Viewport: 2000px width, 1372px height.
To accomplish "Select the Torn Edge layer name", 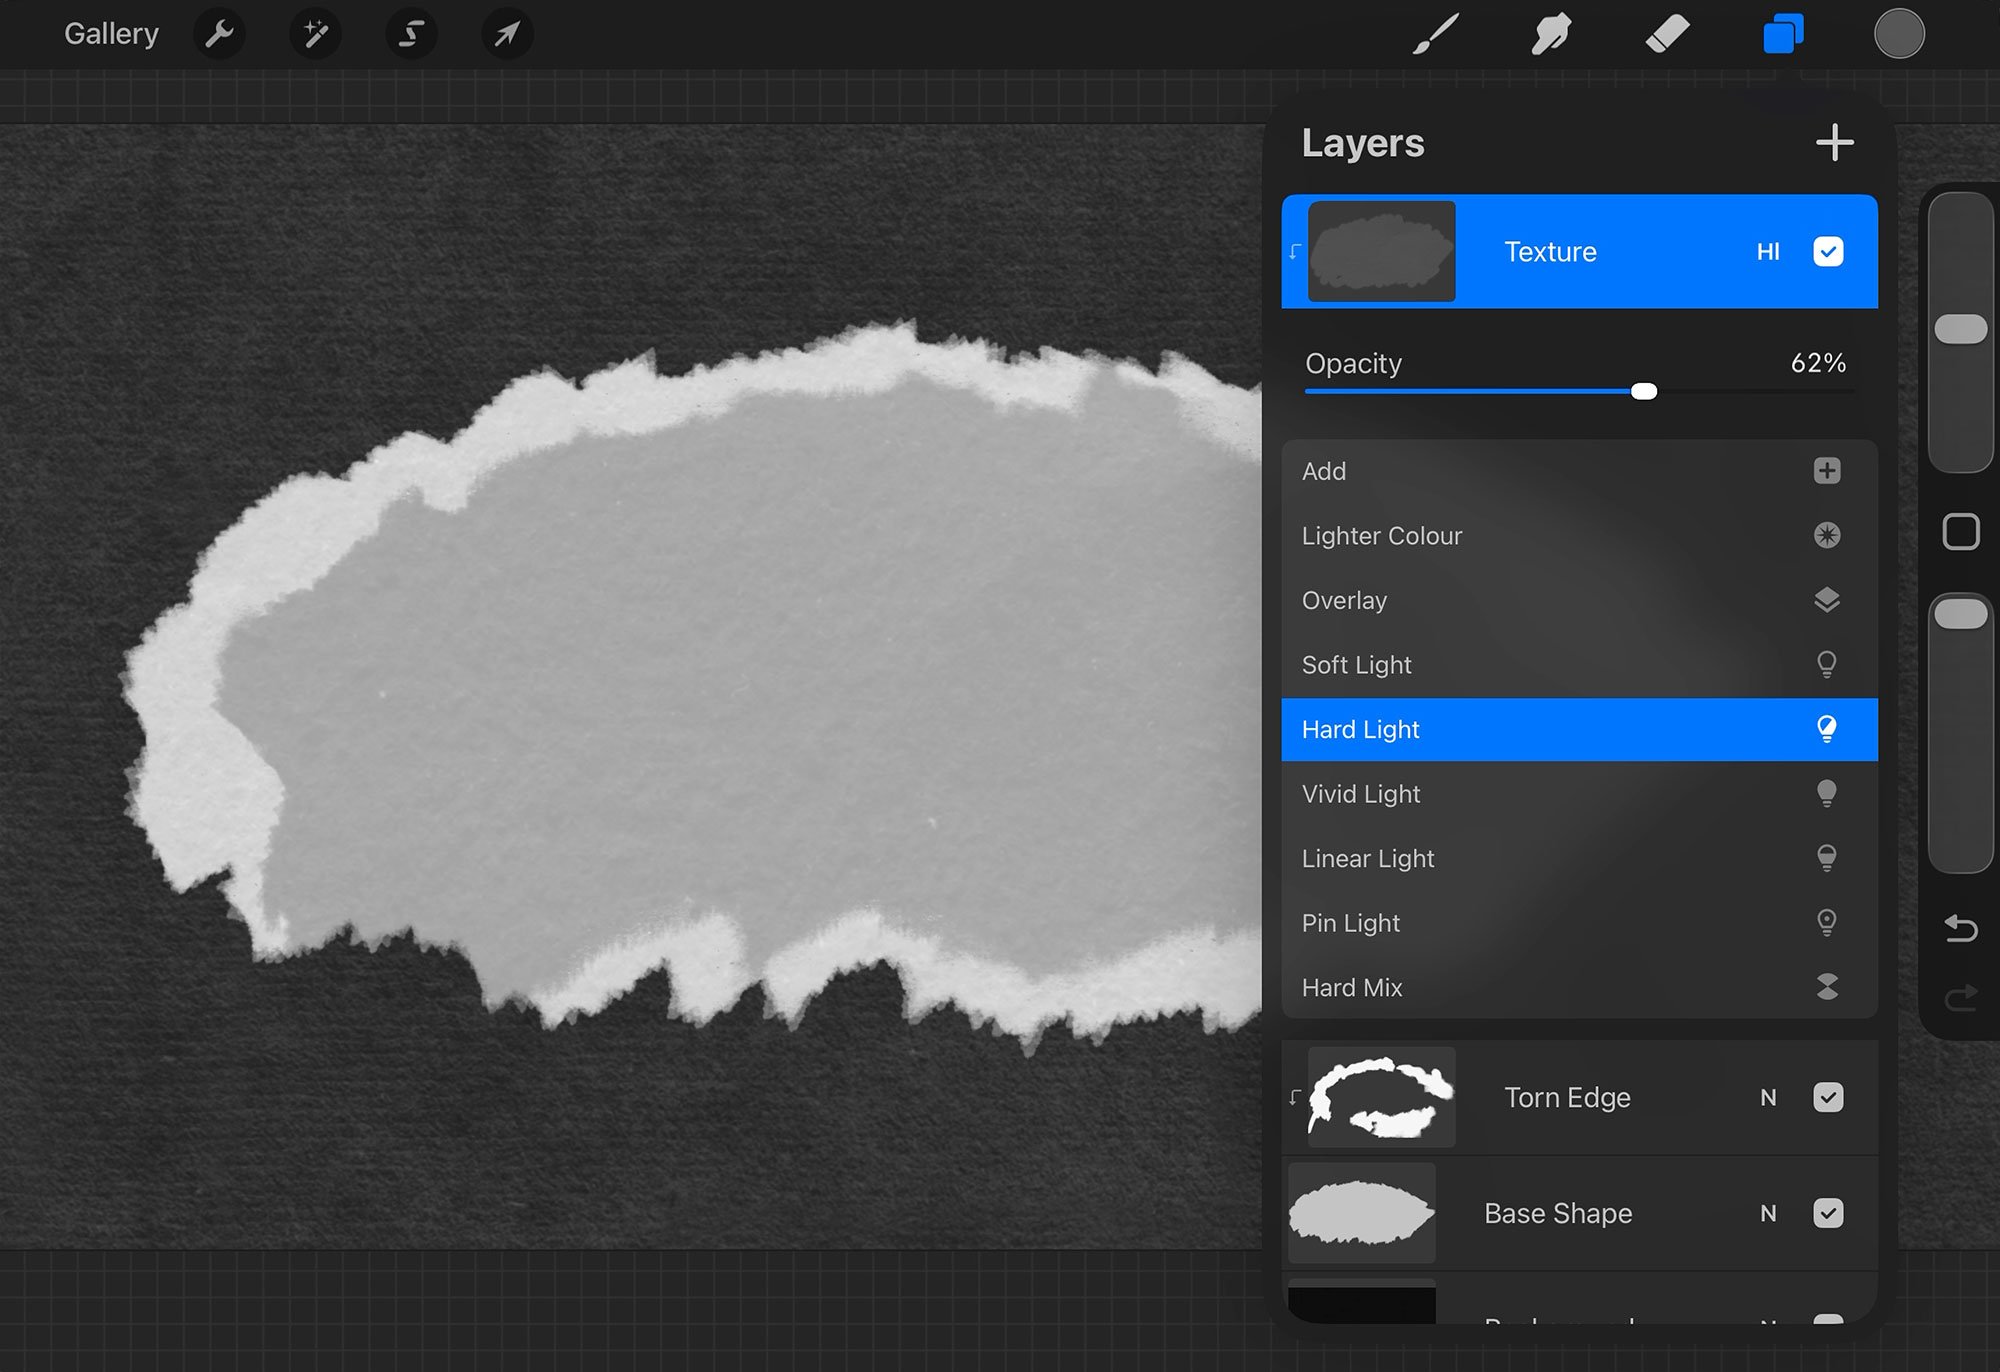I will click(x=1567, y=1098).
